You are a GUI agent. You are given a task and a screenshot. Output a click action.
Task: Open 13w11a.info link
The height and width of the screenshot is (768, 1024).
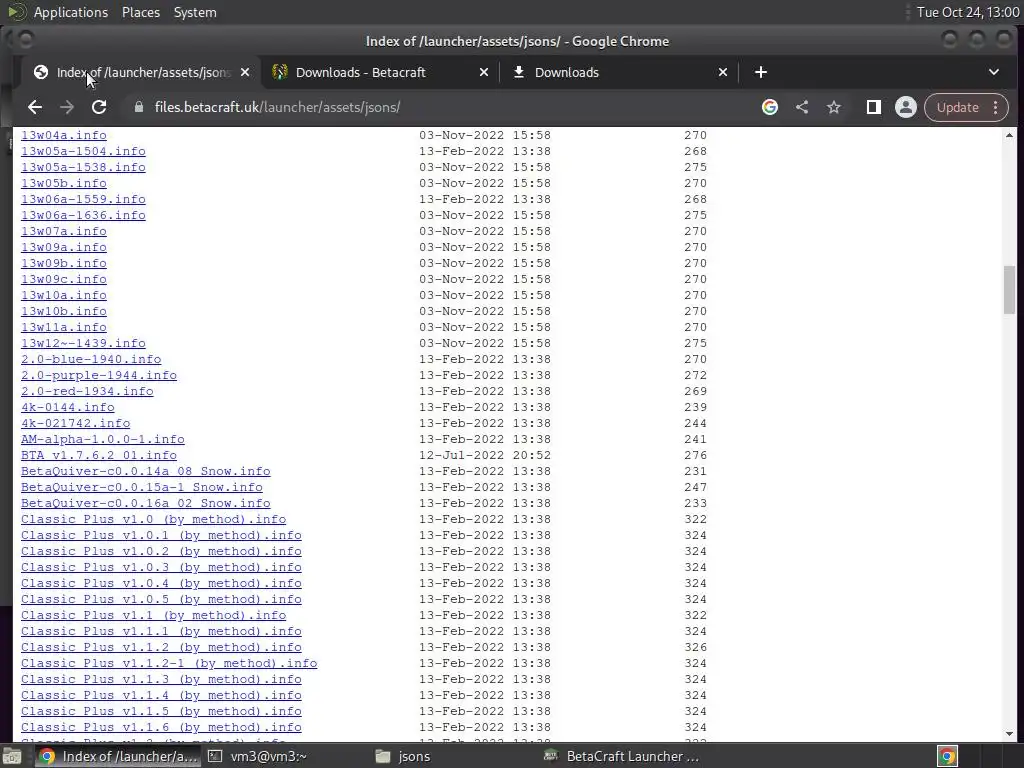pos(63,327)
